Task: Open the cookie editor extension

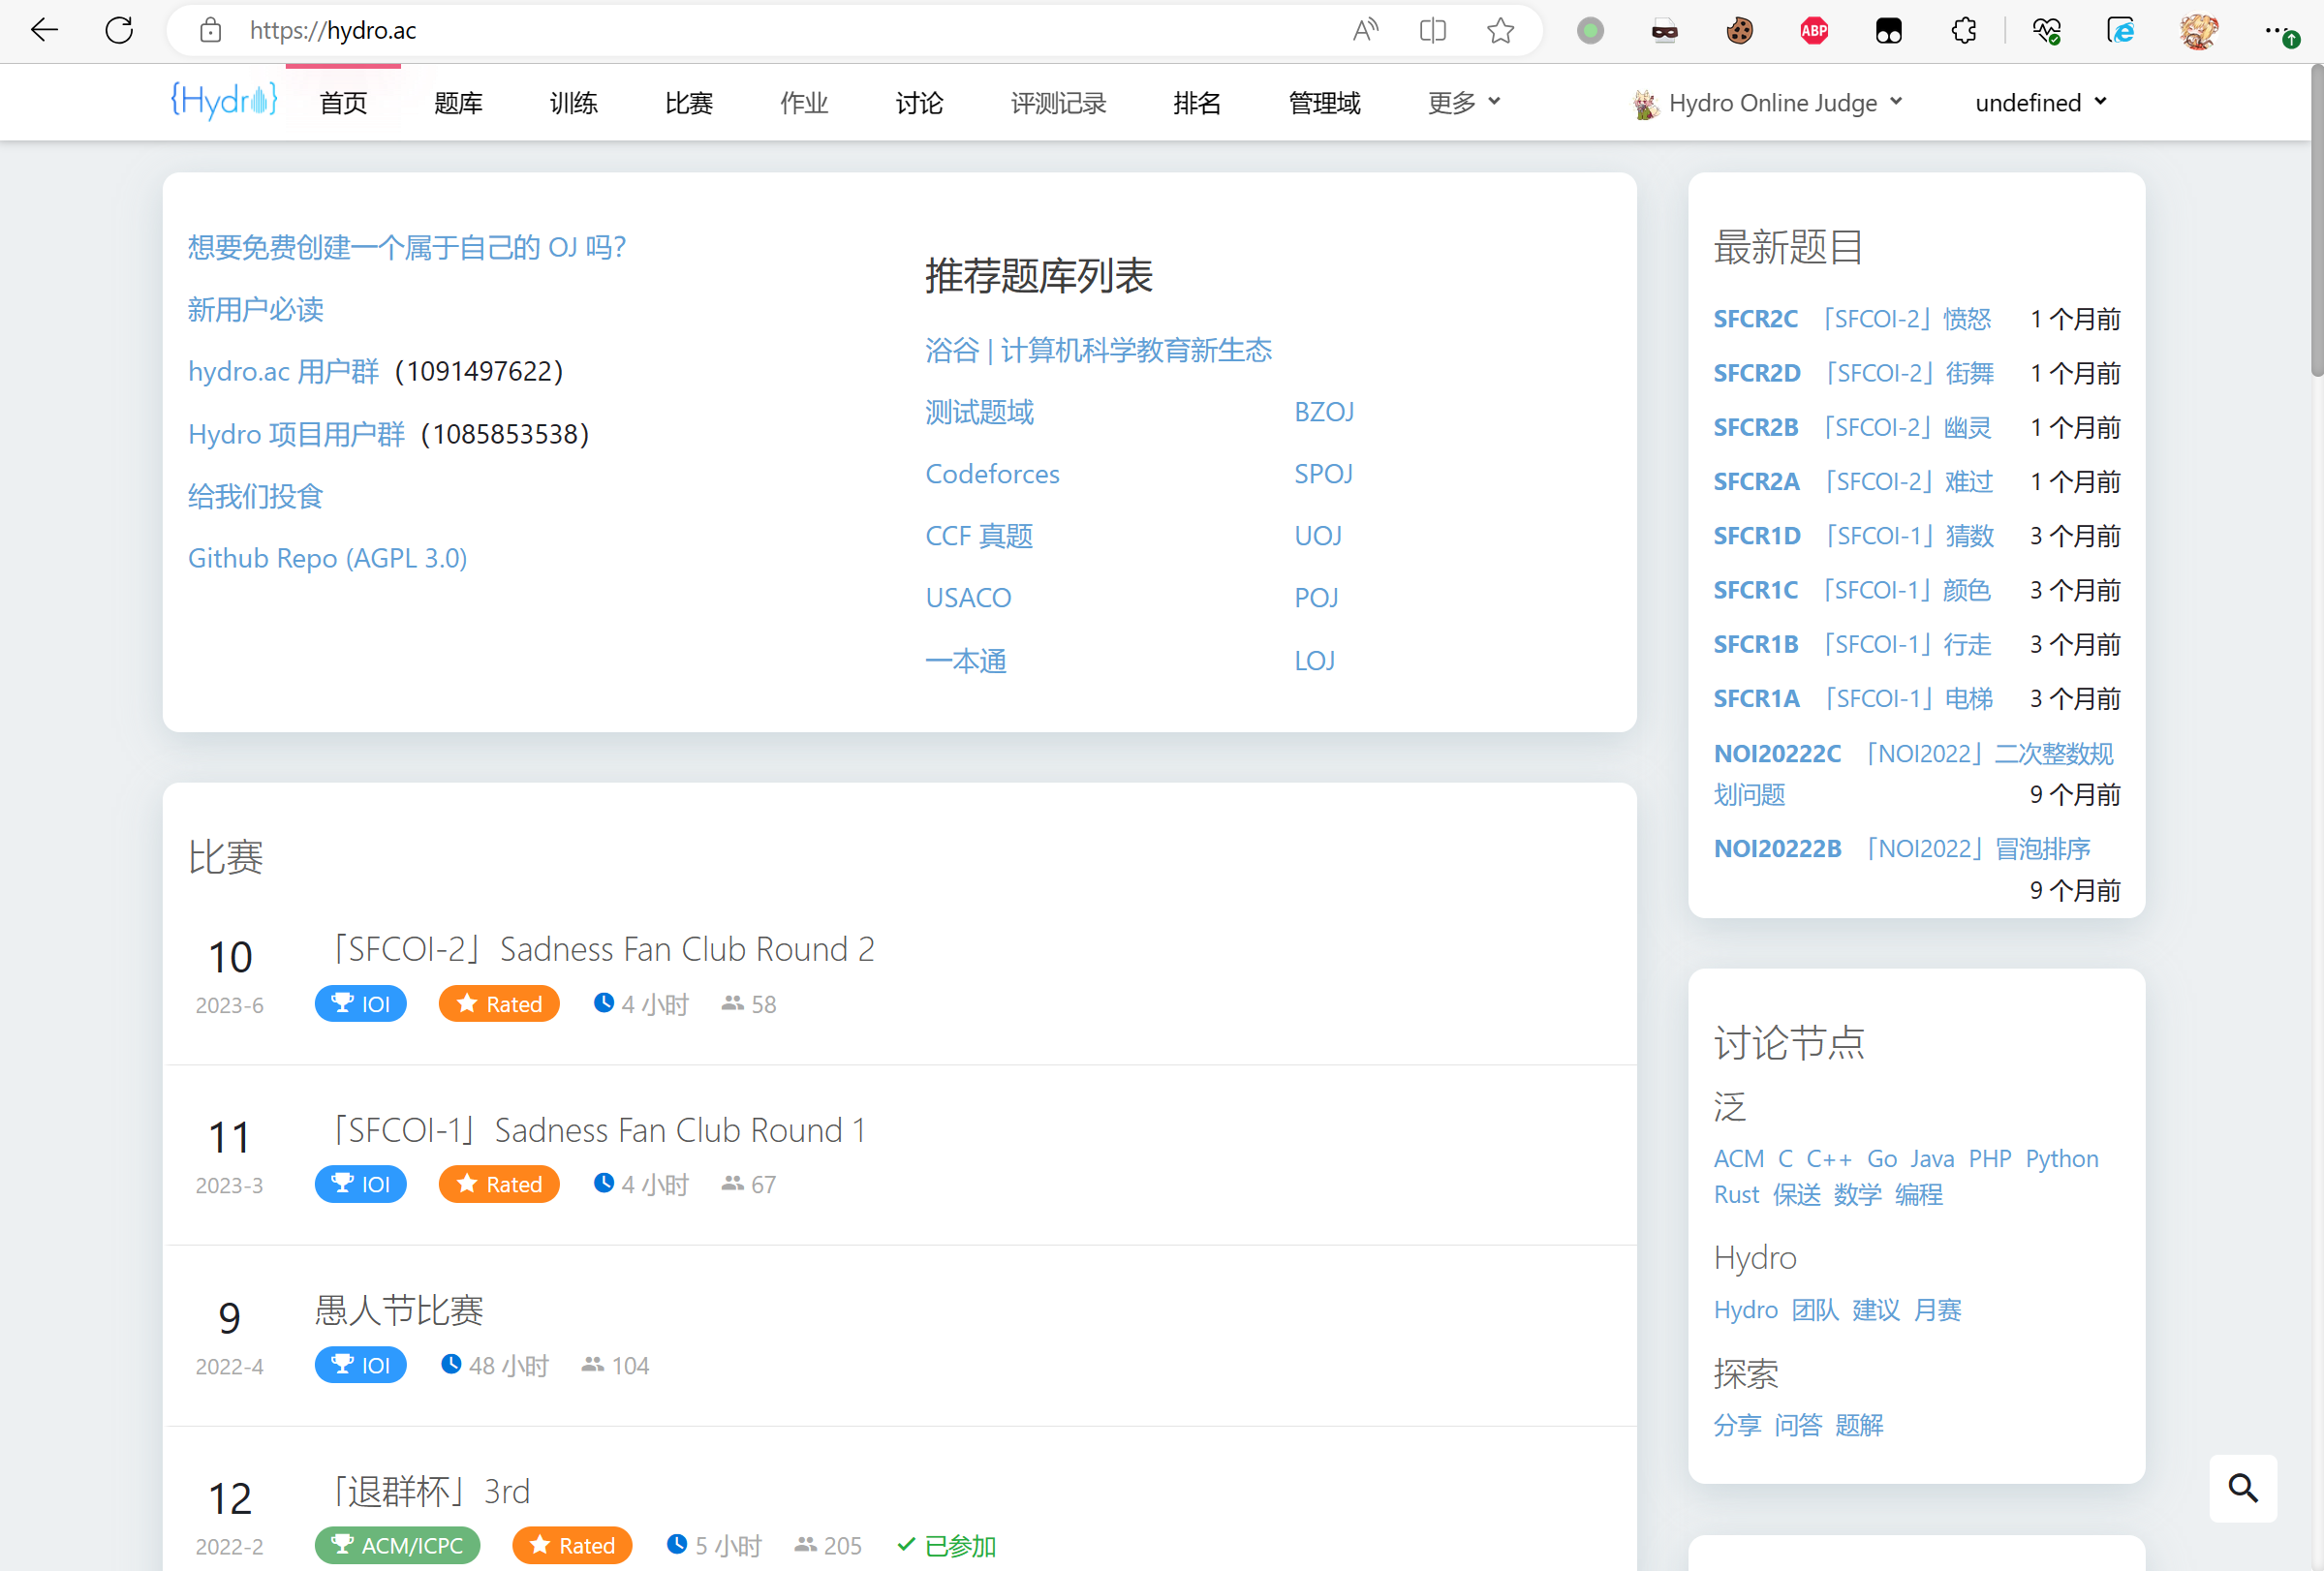Action: pyautogui.click(x=1740, y=30)
